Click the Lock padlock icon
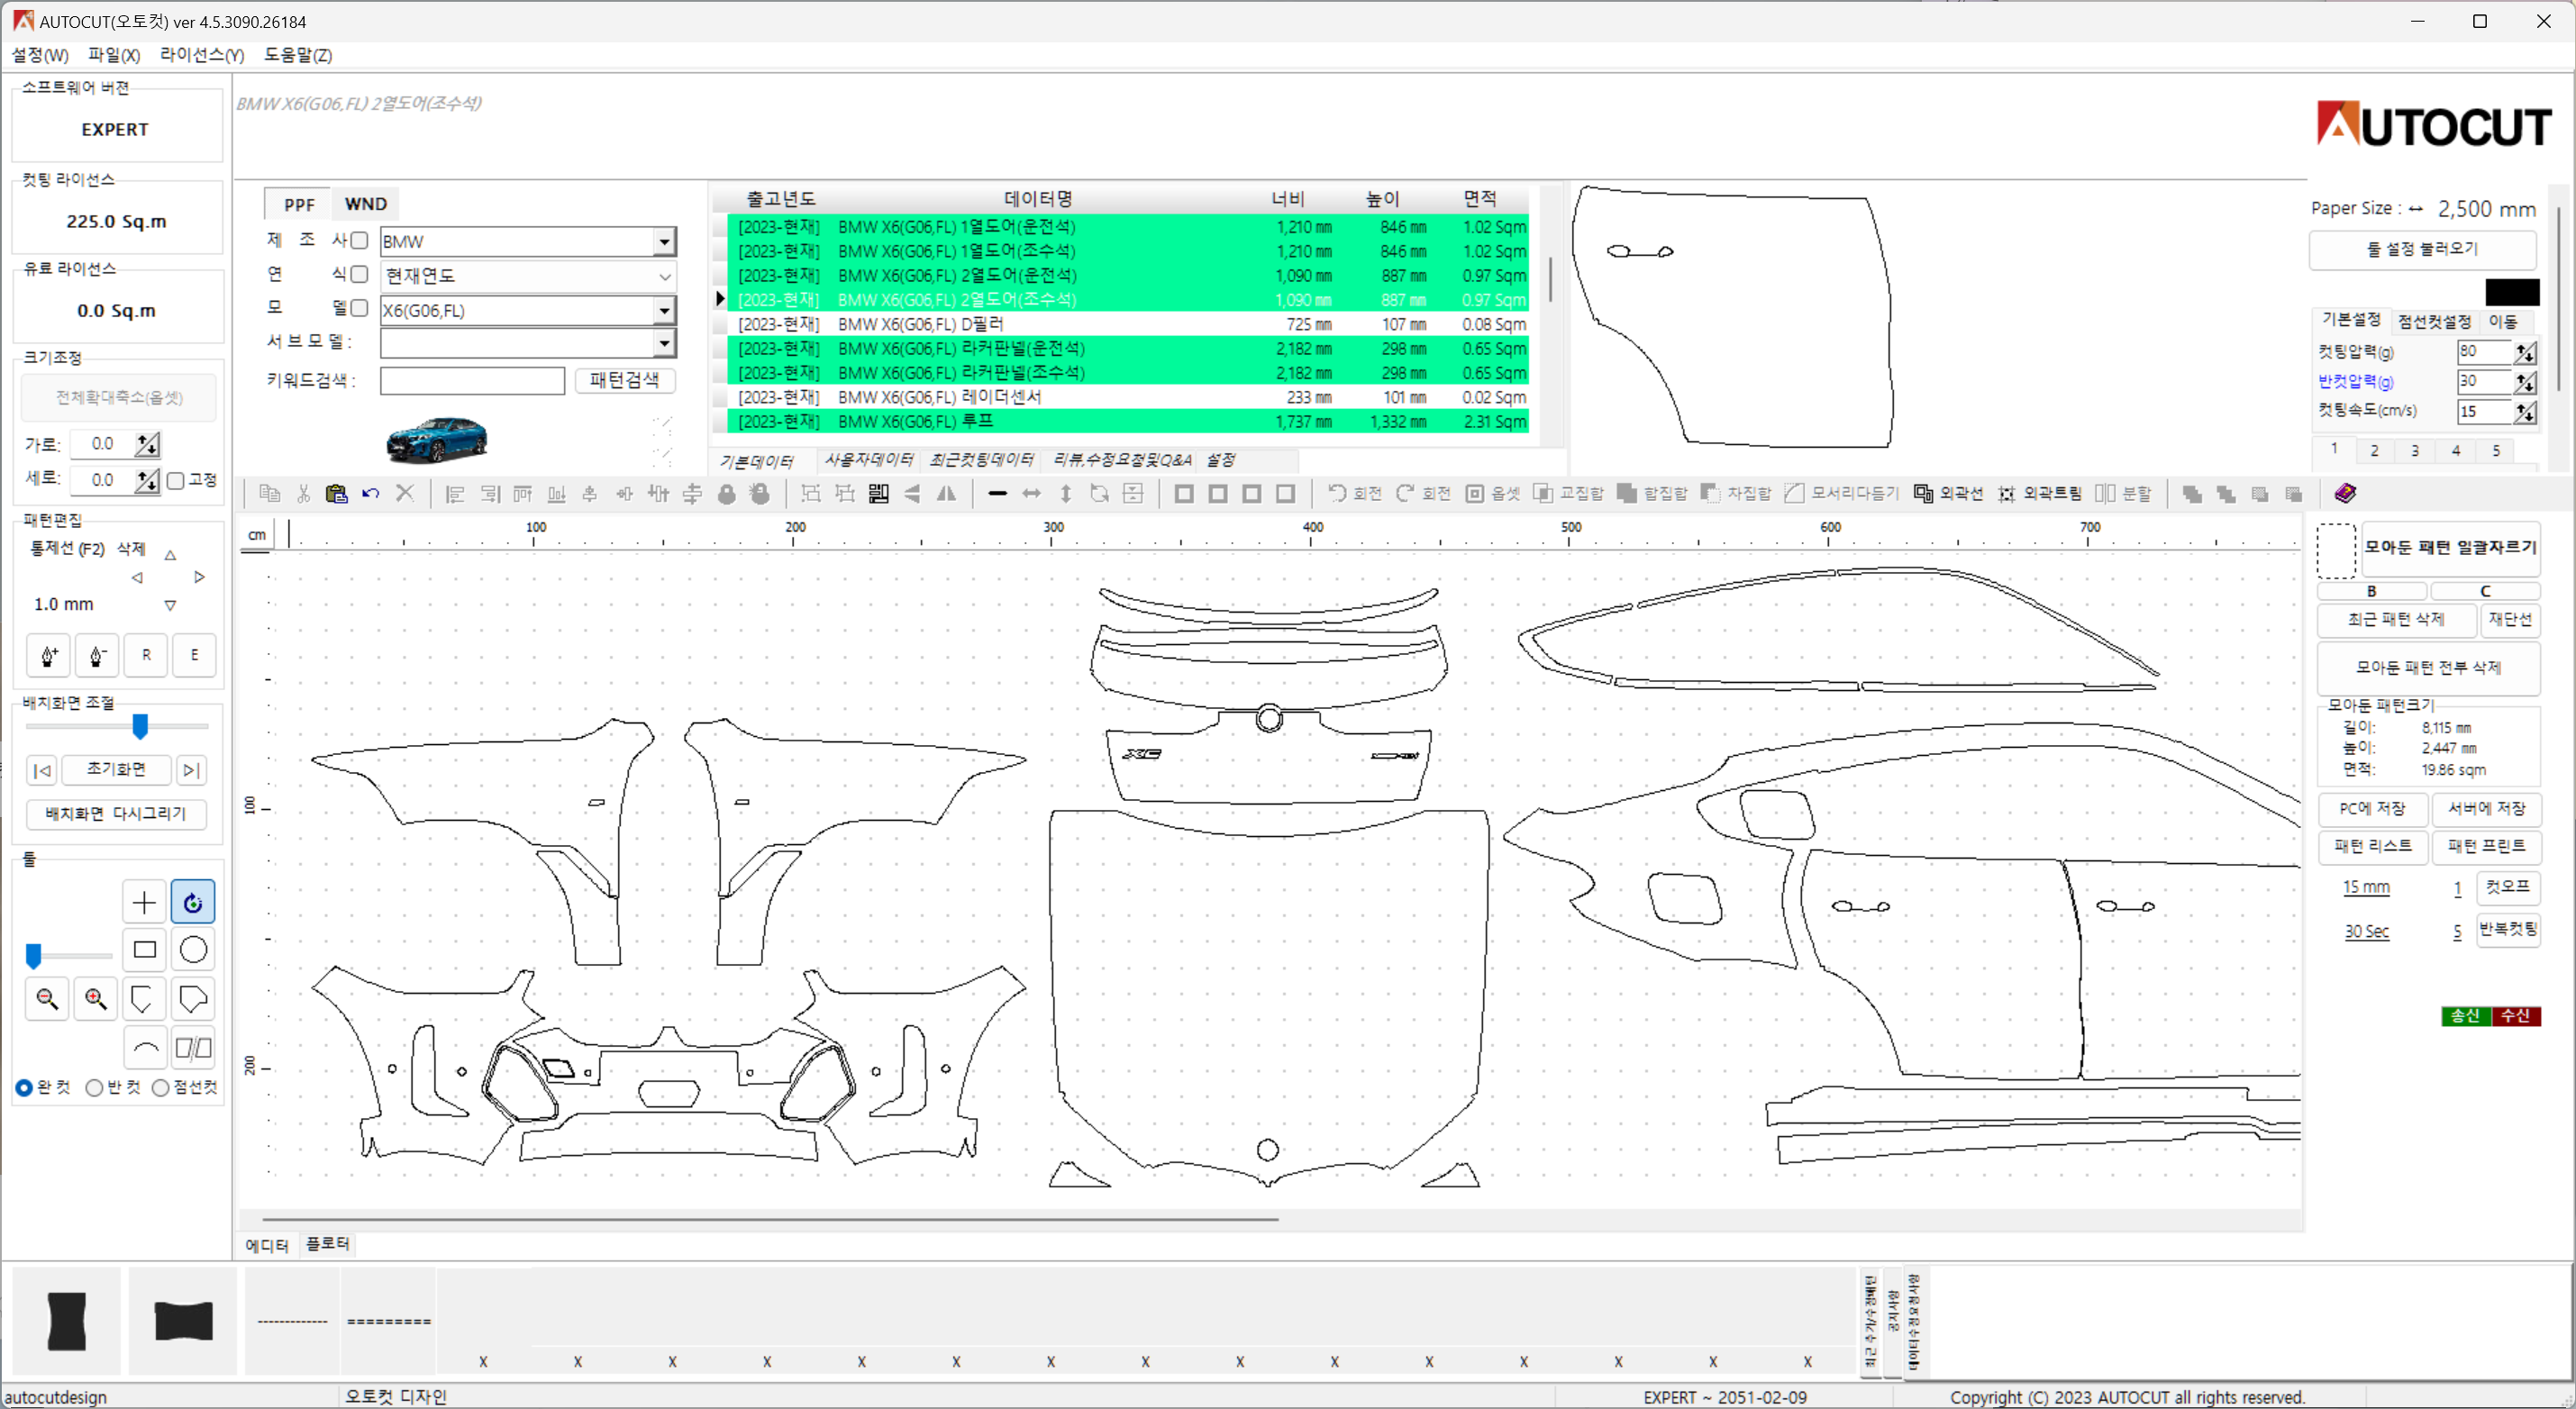2576x1409 pixels. coord(727,493)
